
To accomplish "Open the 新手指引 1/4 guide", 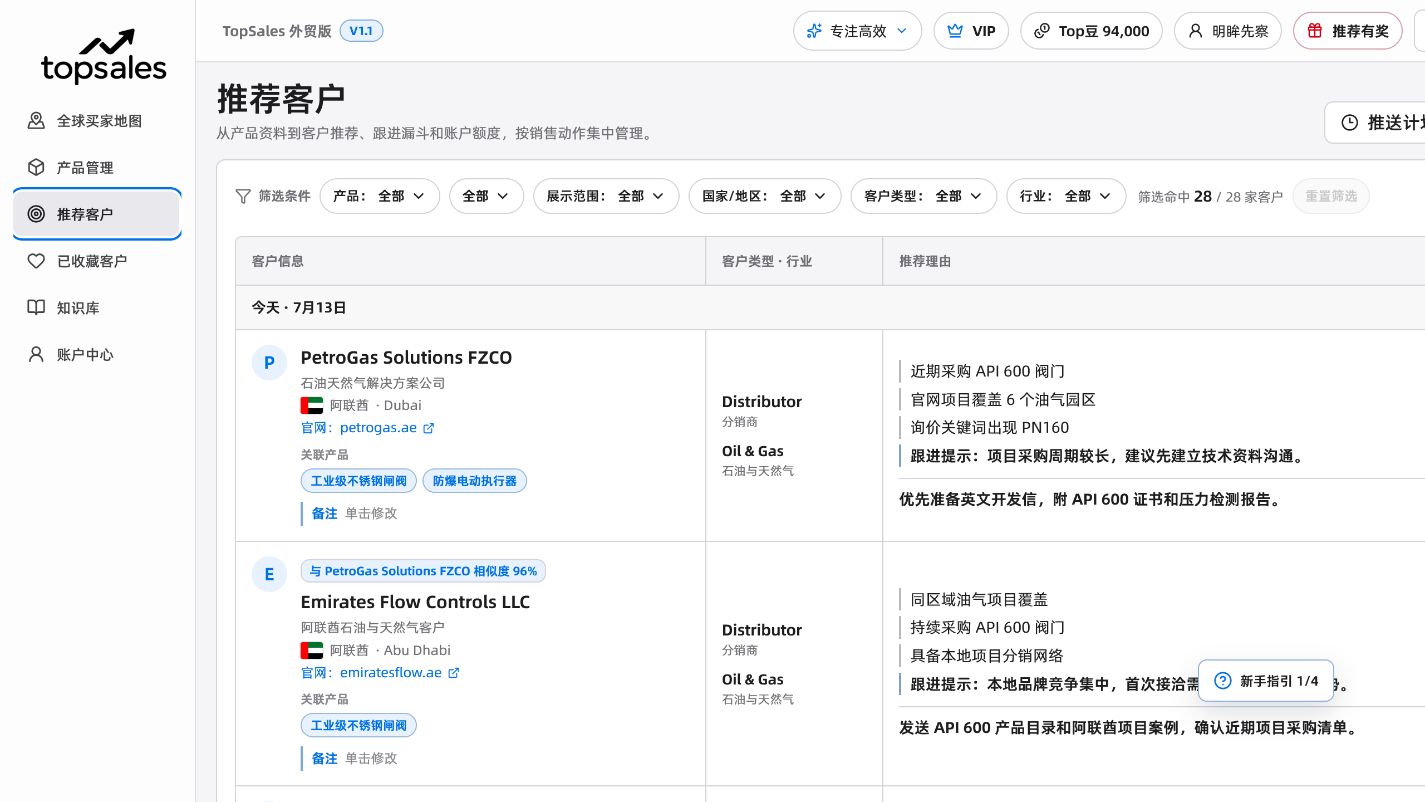I will pyautogui.click(x=1266, y=681).
